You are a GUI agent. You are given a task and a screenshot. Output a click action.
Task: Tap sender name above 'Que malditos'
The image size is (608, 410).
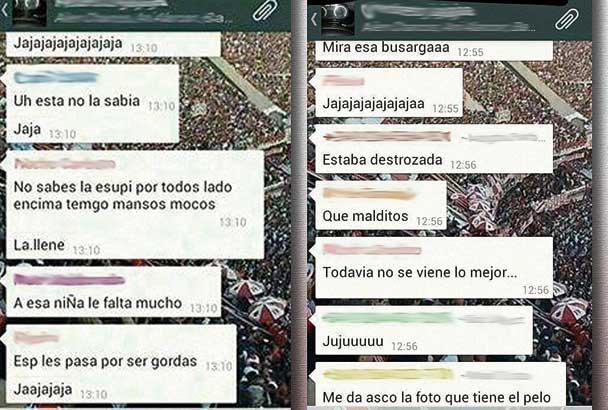[x=369, y=194]
